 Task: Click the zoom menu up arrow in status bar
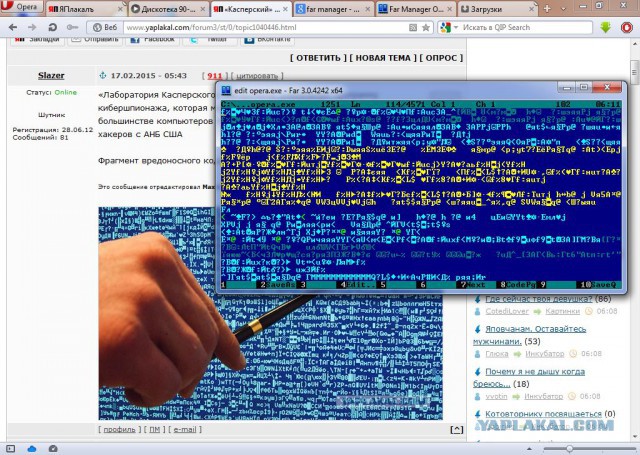click(529, 449)
